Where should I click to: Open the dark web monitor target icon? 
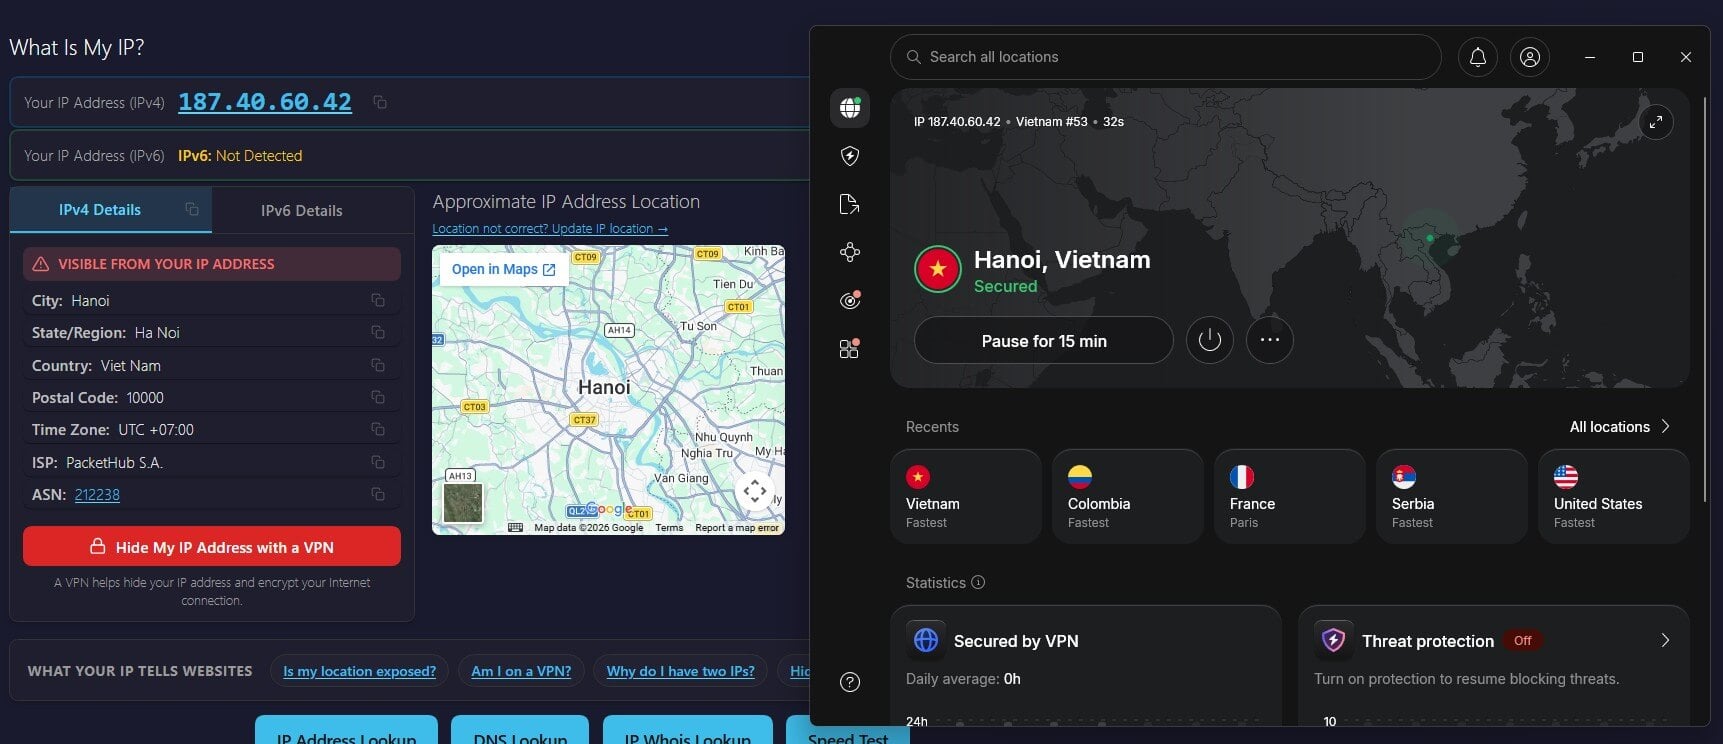850,300
